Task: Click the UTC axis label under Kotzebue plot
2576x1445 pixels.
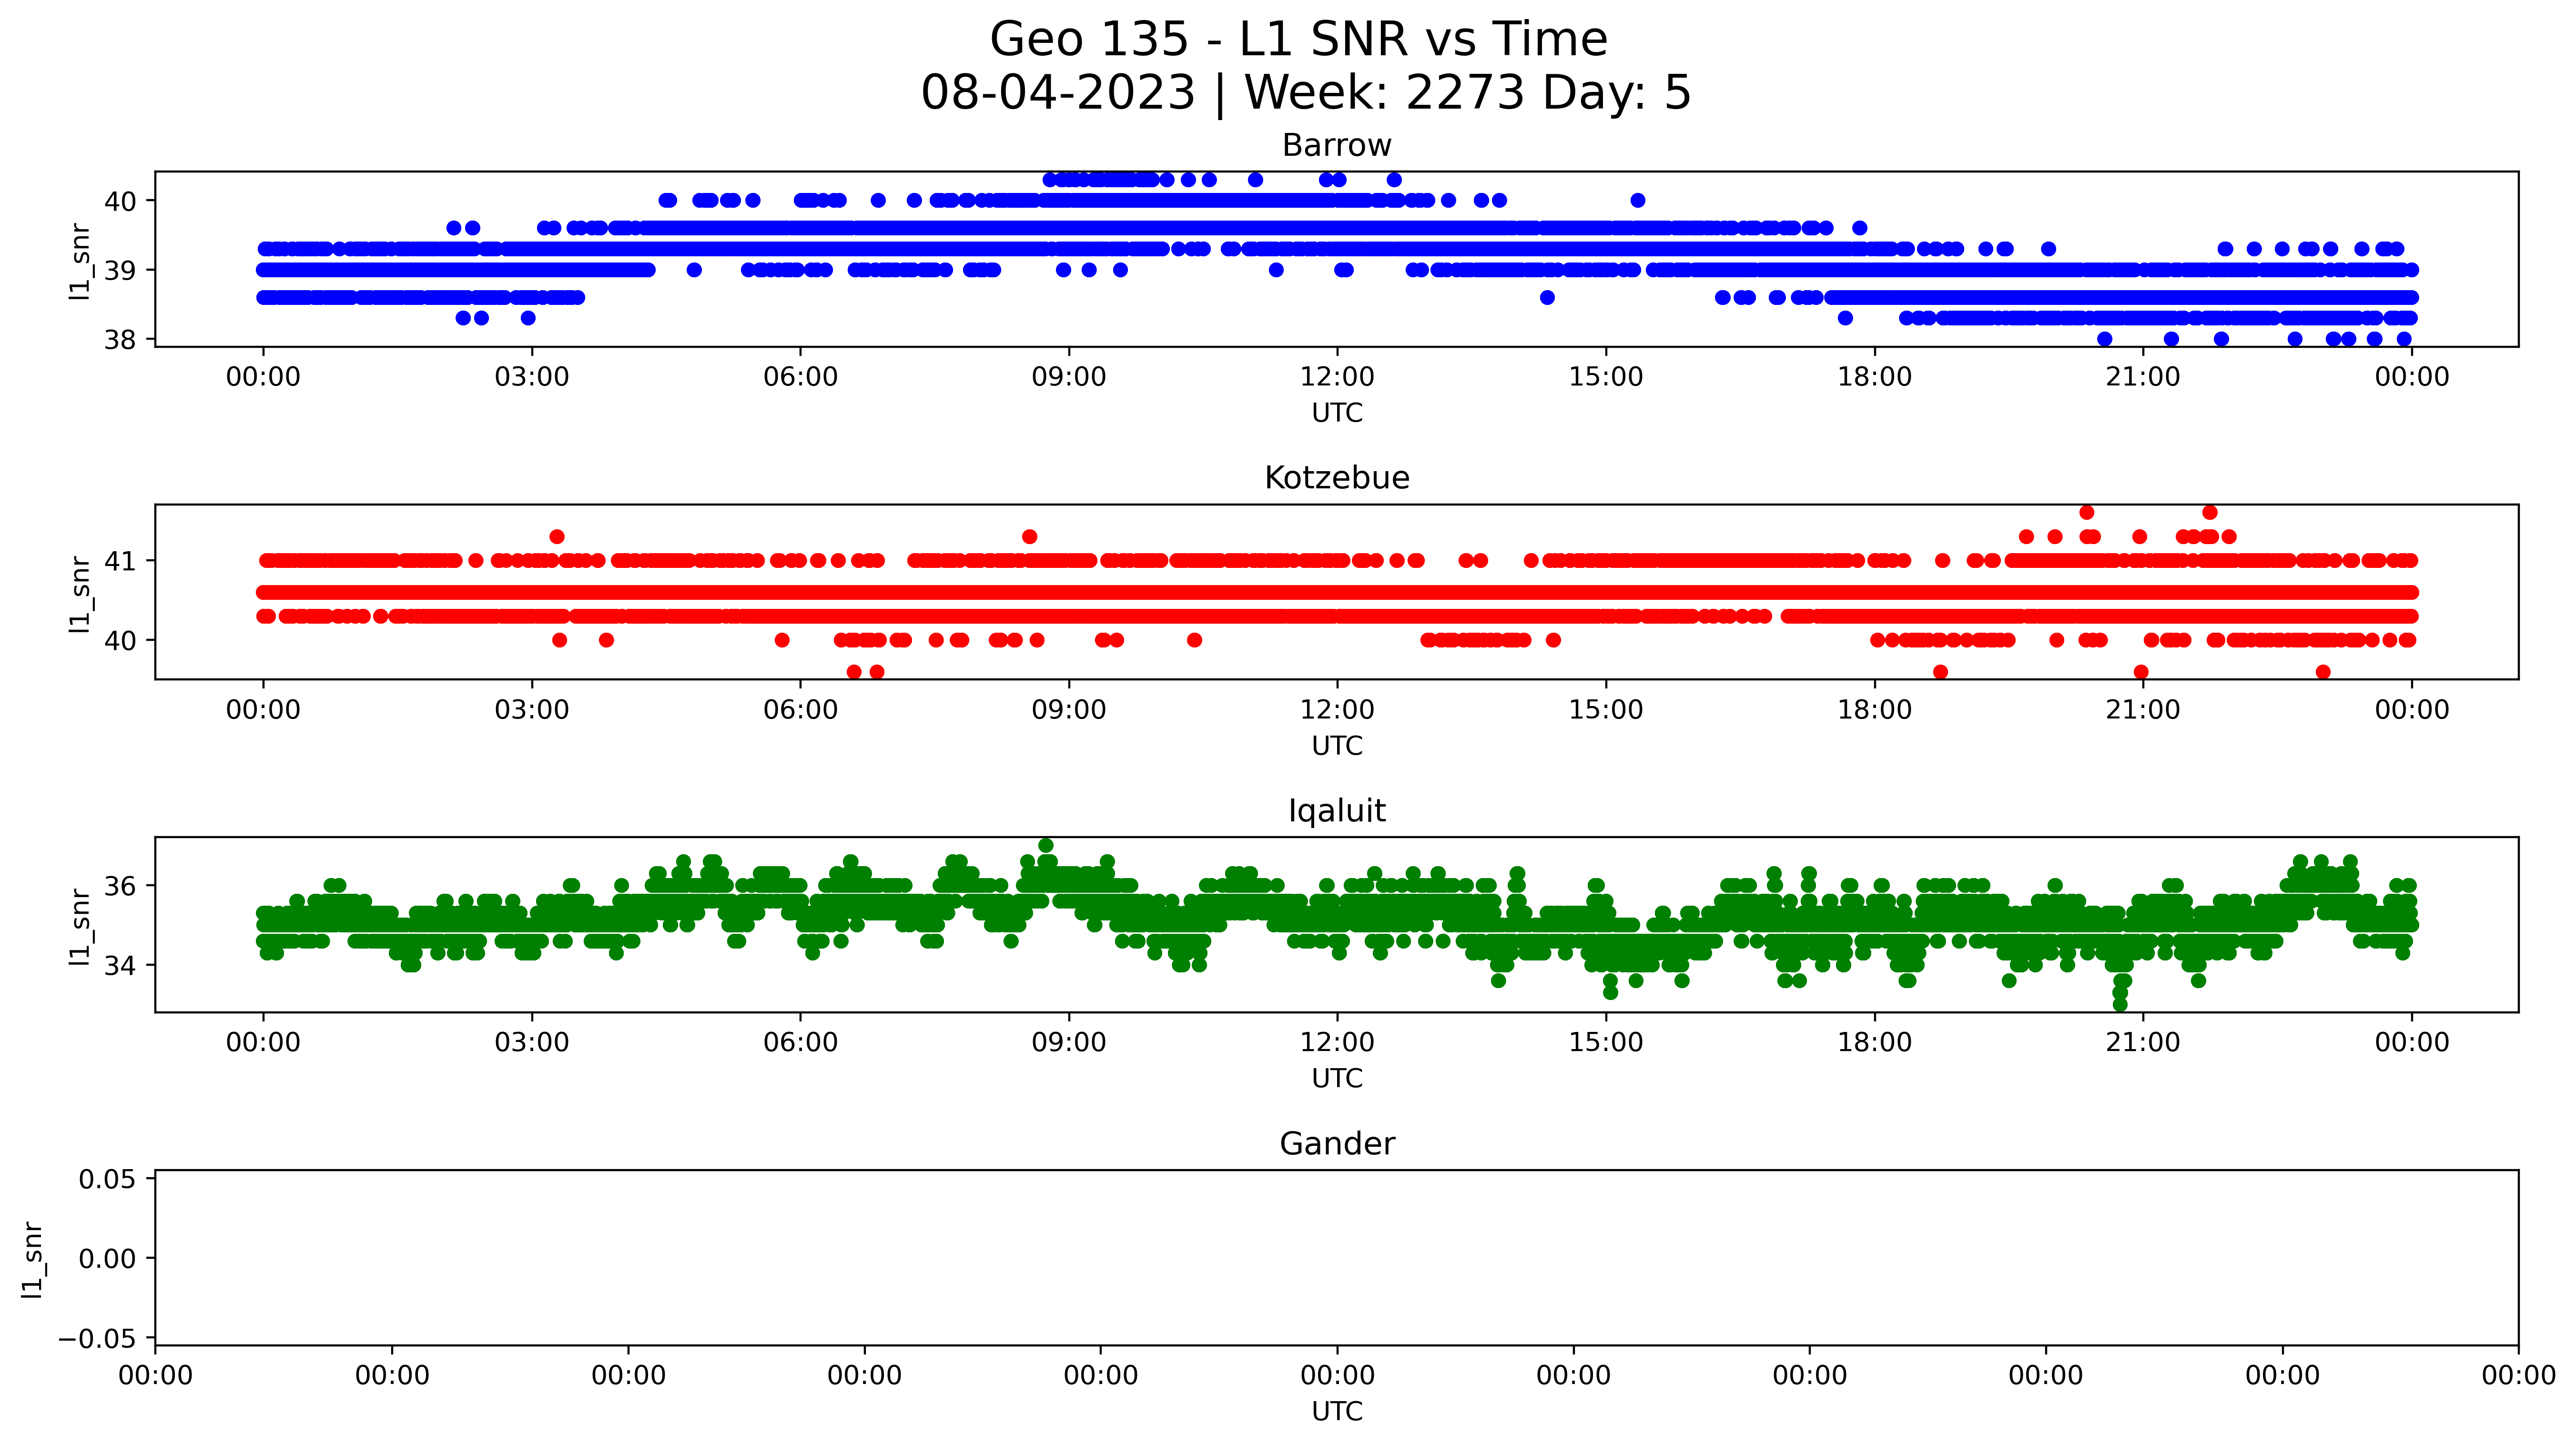Action: click(x=1337, y=746)
